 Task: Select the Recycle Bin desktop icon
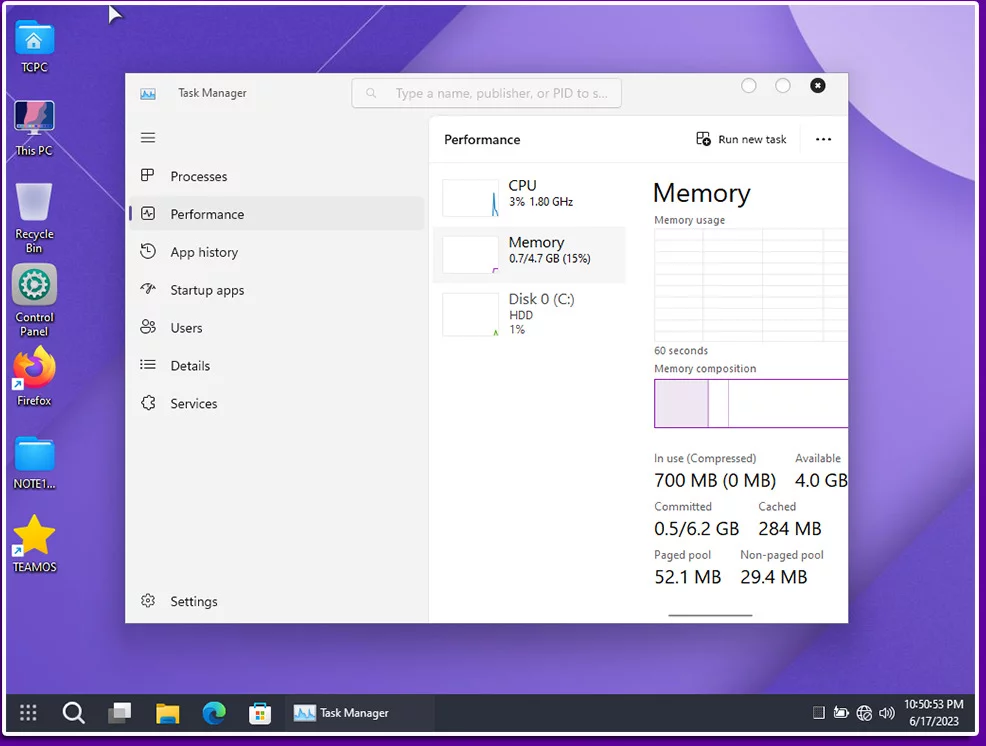coord(34,218)
